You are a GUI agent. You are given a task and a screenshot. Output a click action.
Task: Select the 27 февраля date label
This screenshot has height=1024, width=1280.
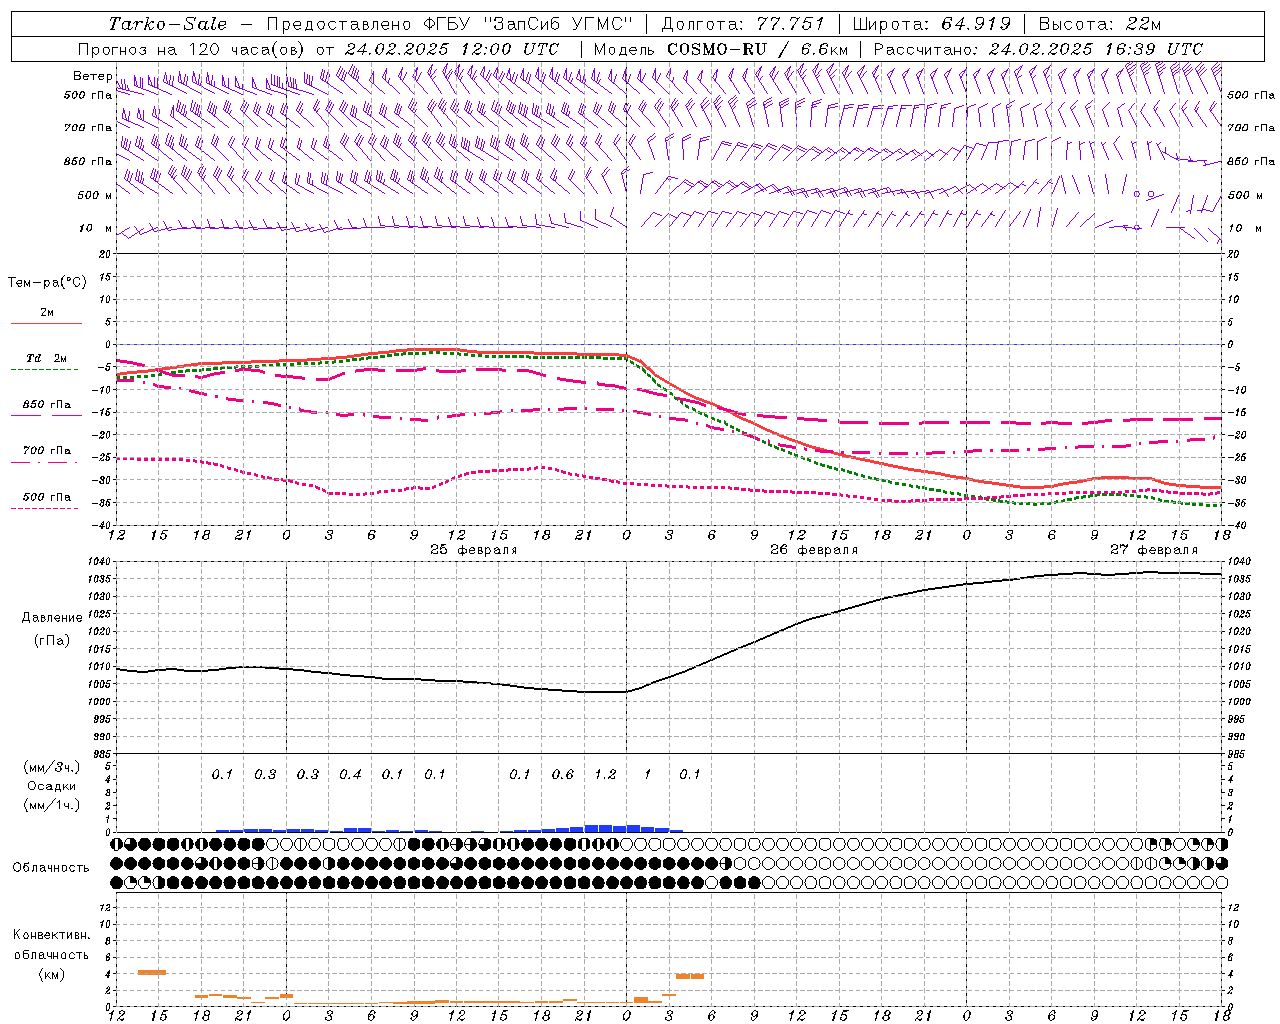(1153, 550)
